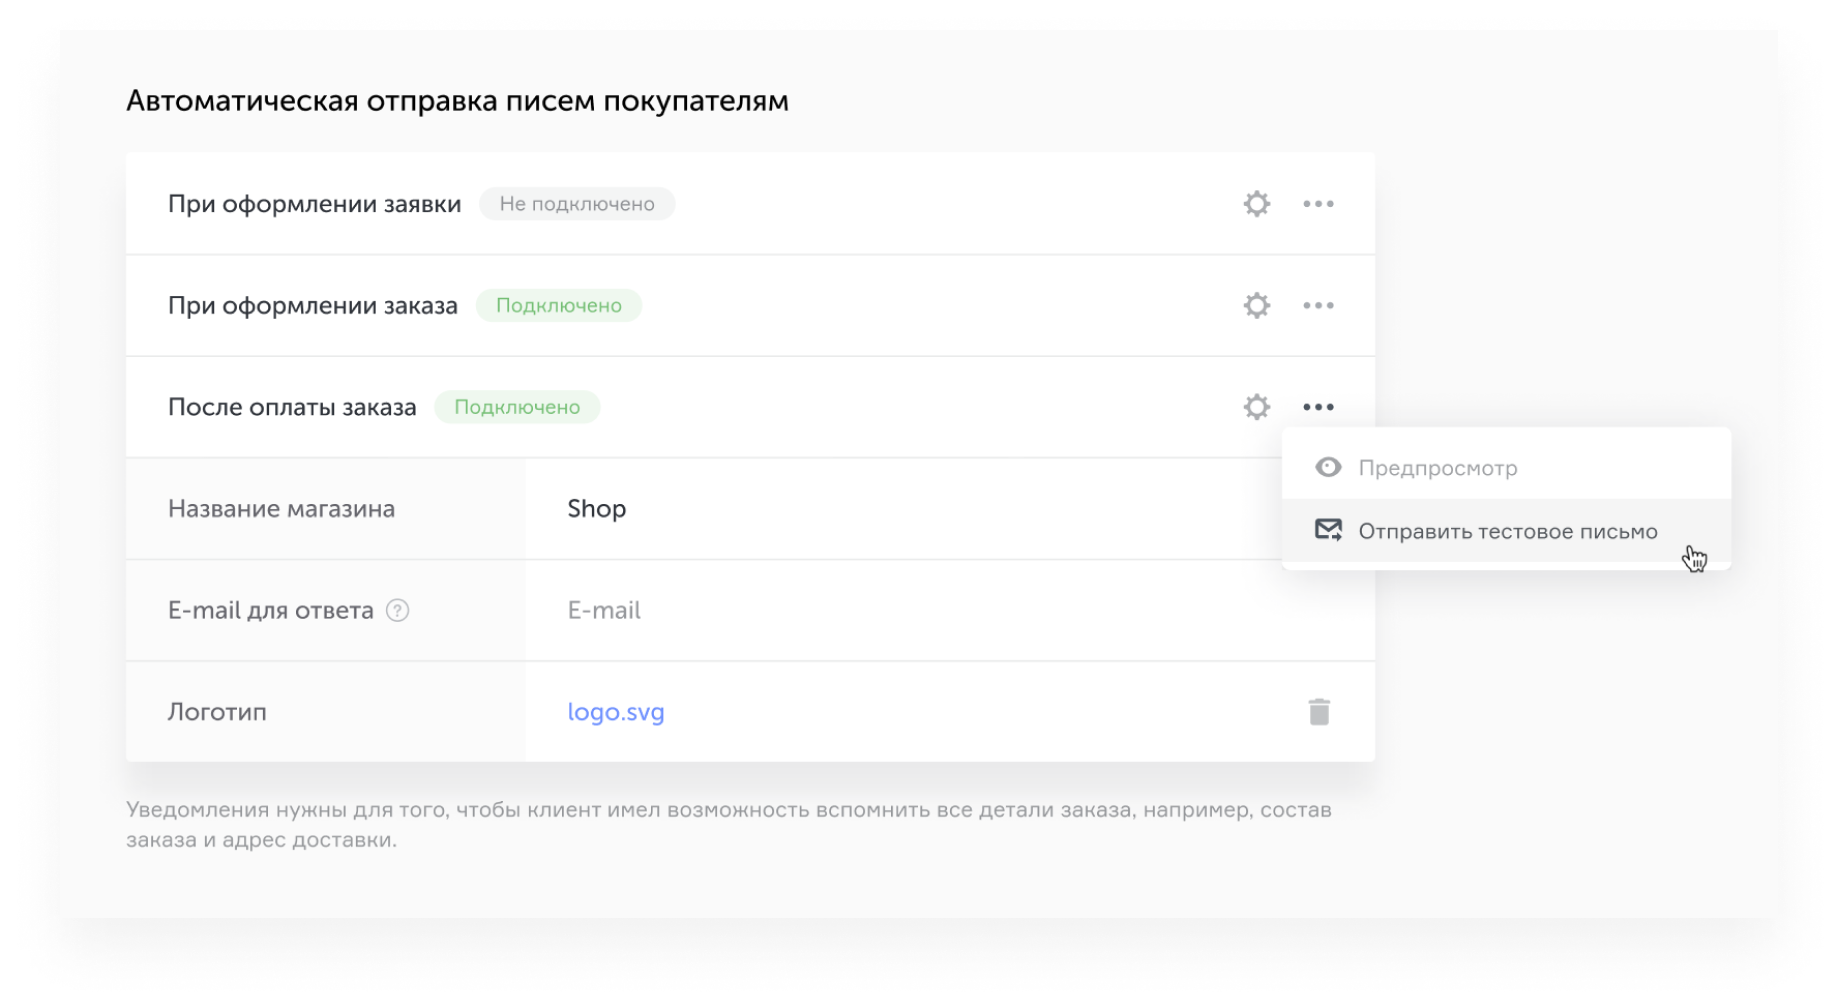Open three-dots menu for При оформлении заявки
The height and width of the screenshot is (1008, 1838).
tap(1318, 204)
